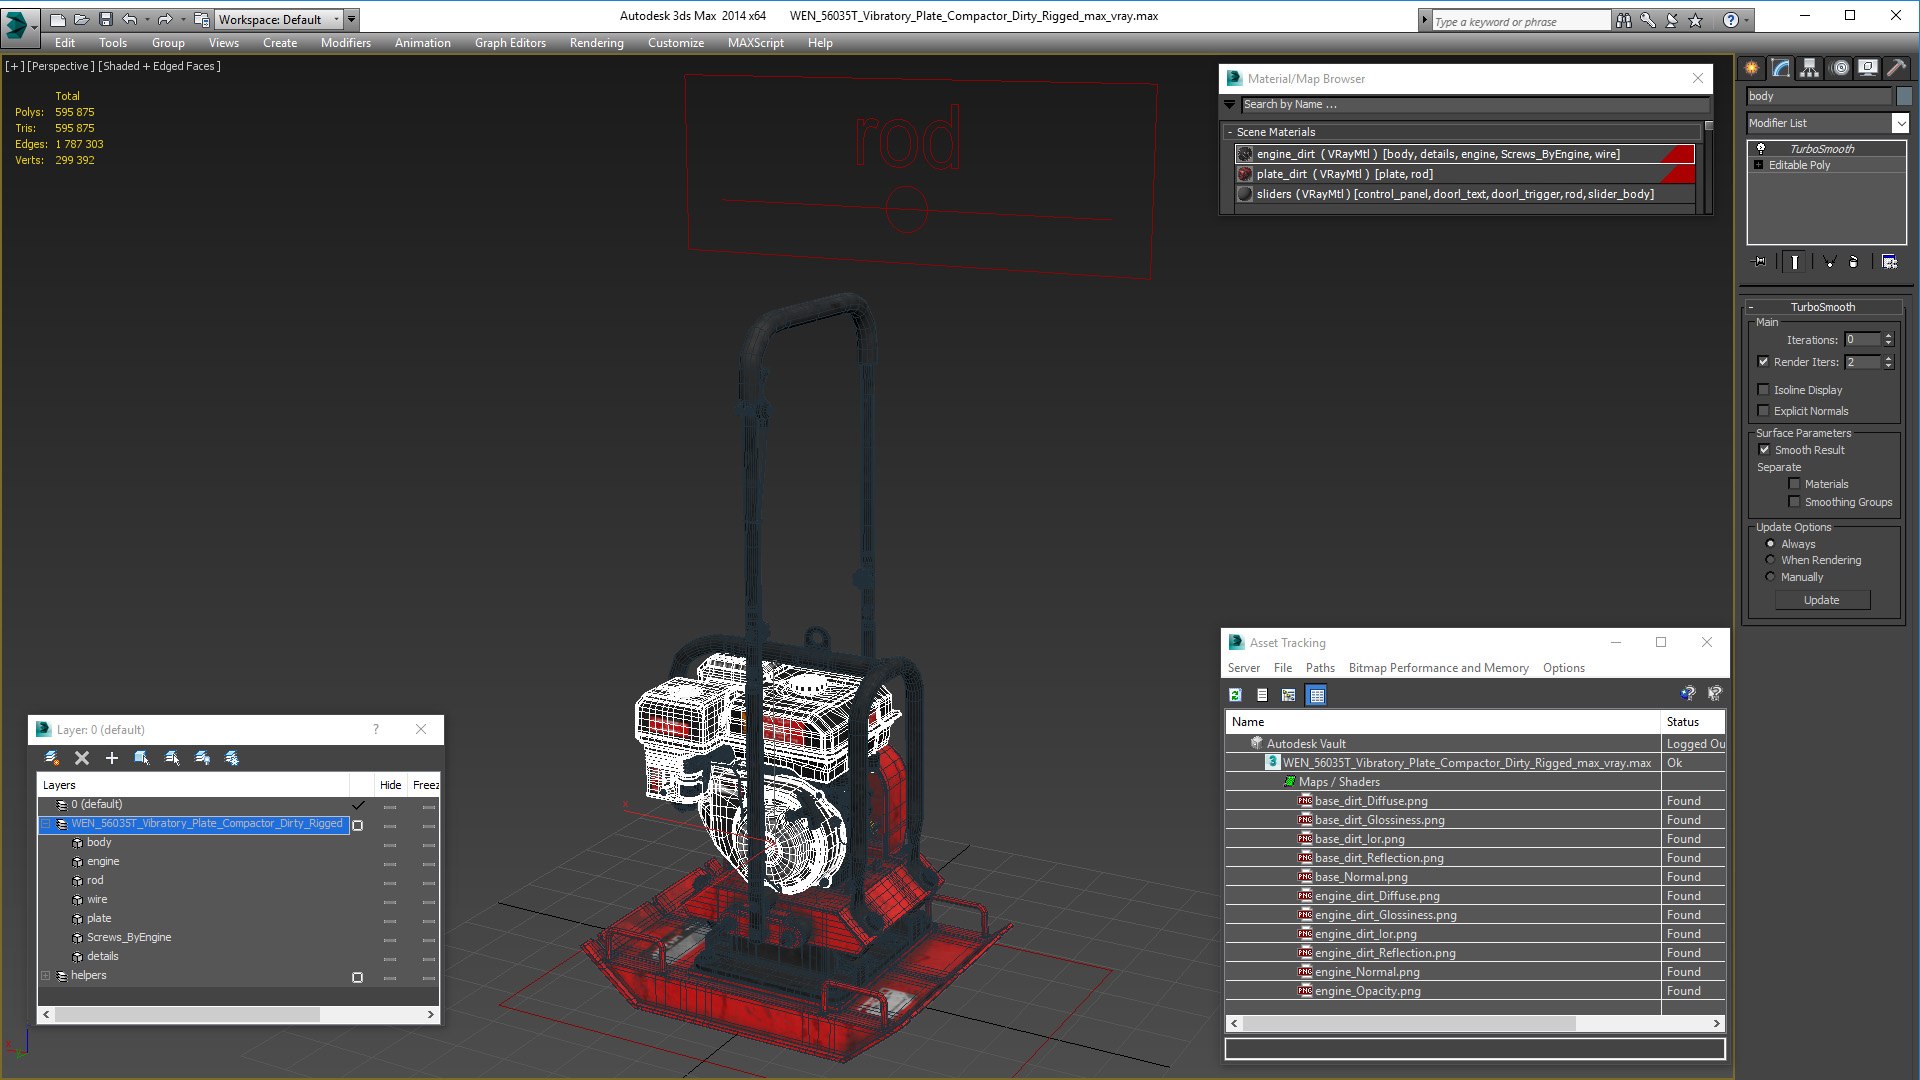Click the Shaded + Edged Faces viewport label
1920x1080 pixels.
point(160,66)
